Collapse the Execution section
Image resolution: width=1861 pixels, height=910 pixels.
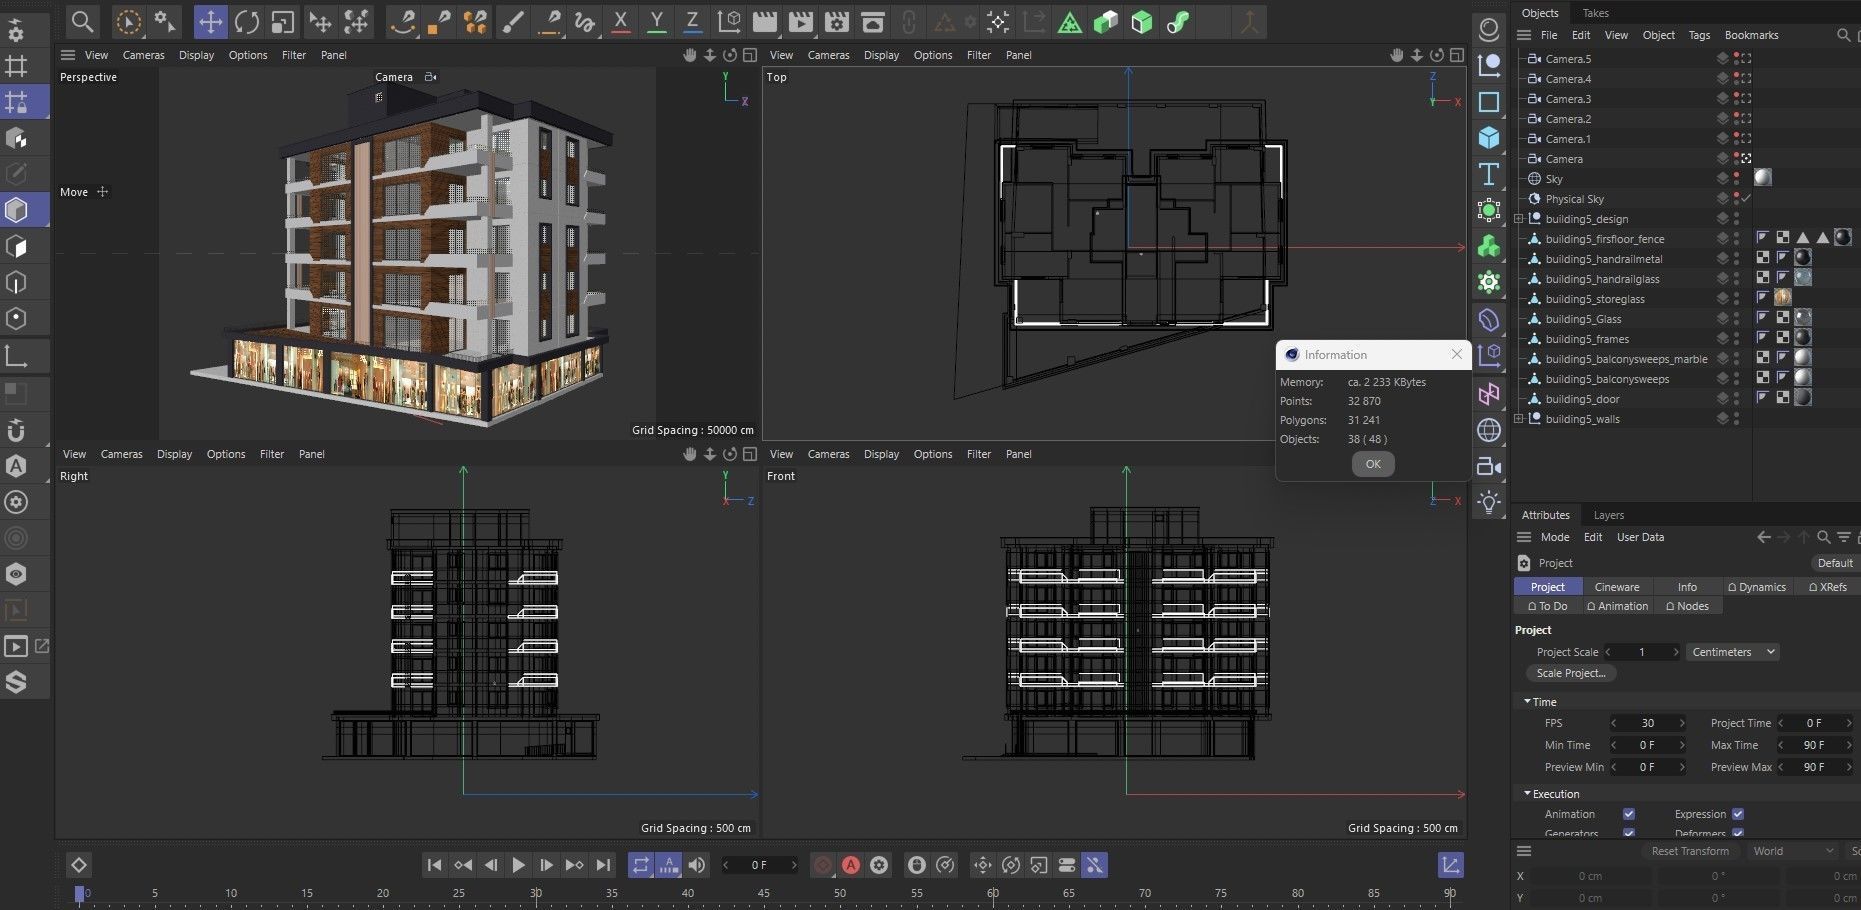tap(1527, 794)
